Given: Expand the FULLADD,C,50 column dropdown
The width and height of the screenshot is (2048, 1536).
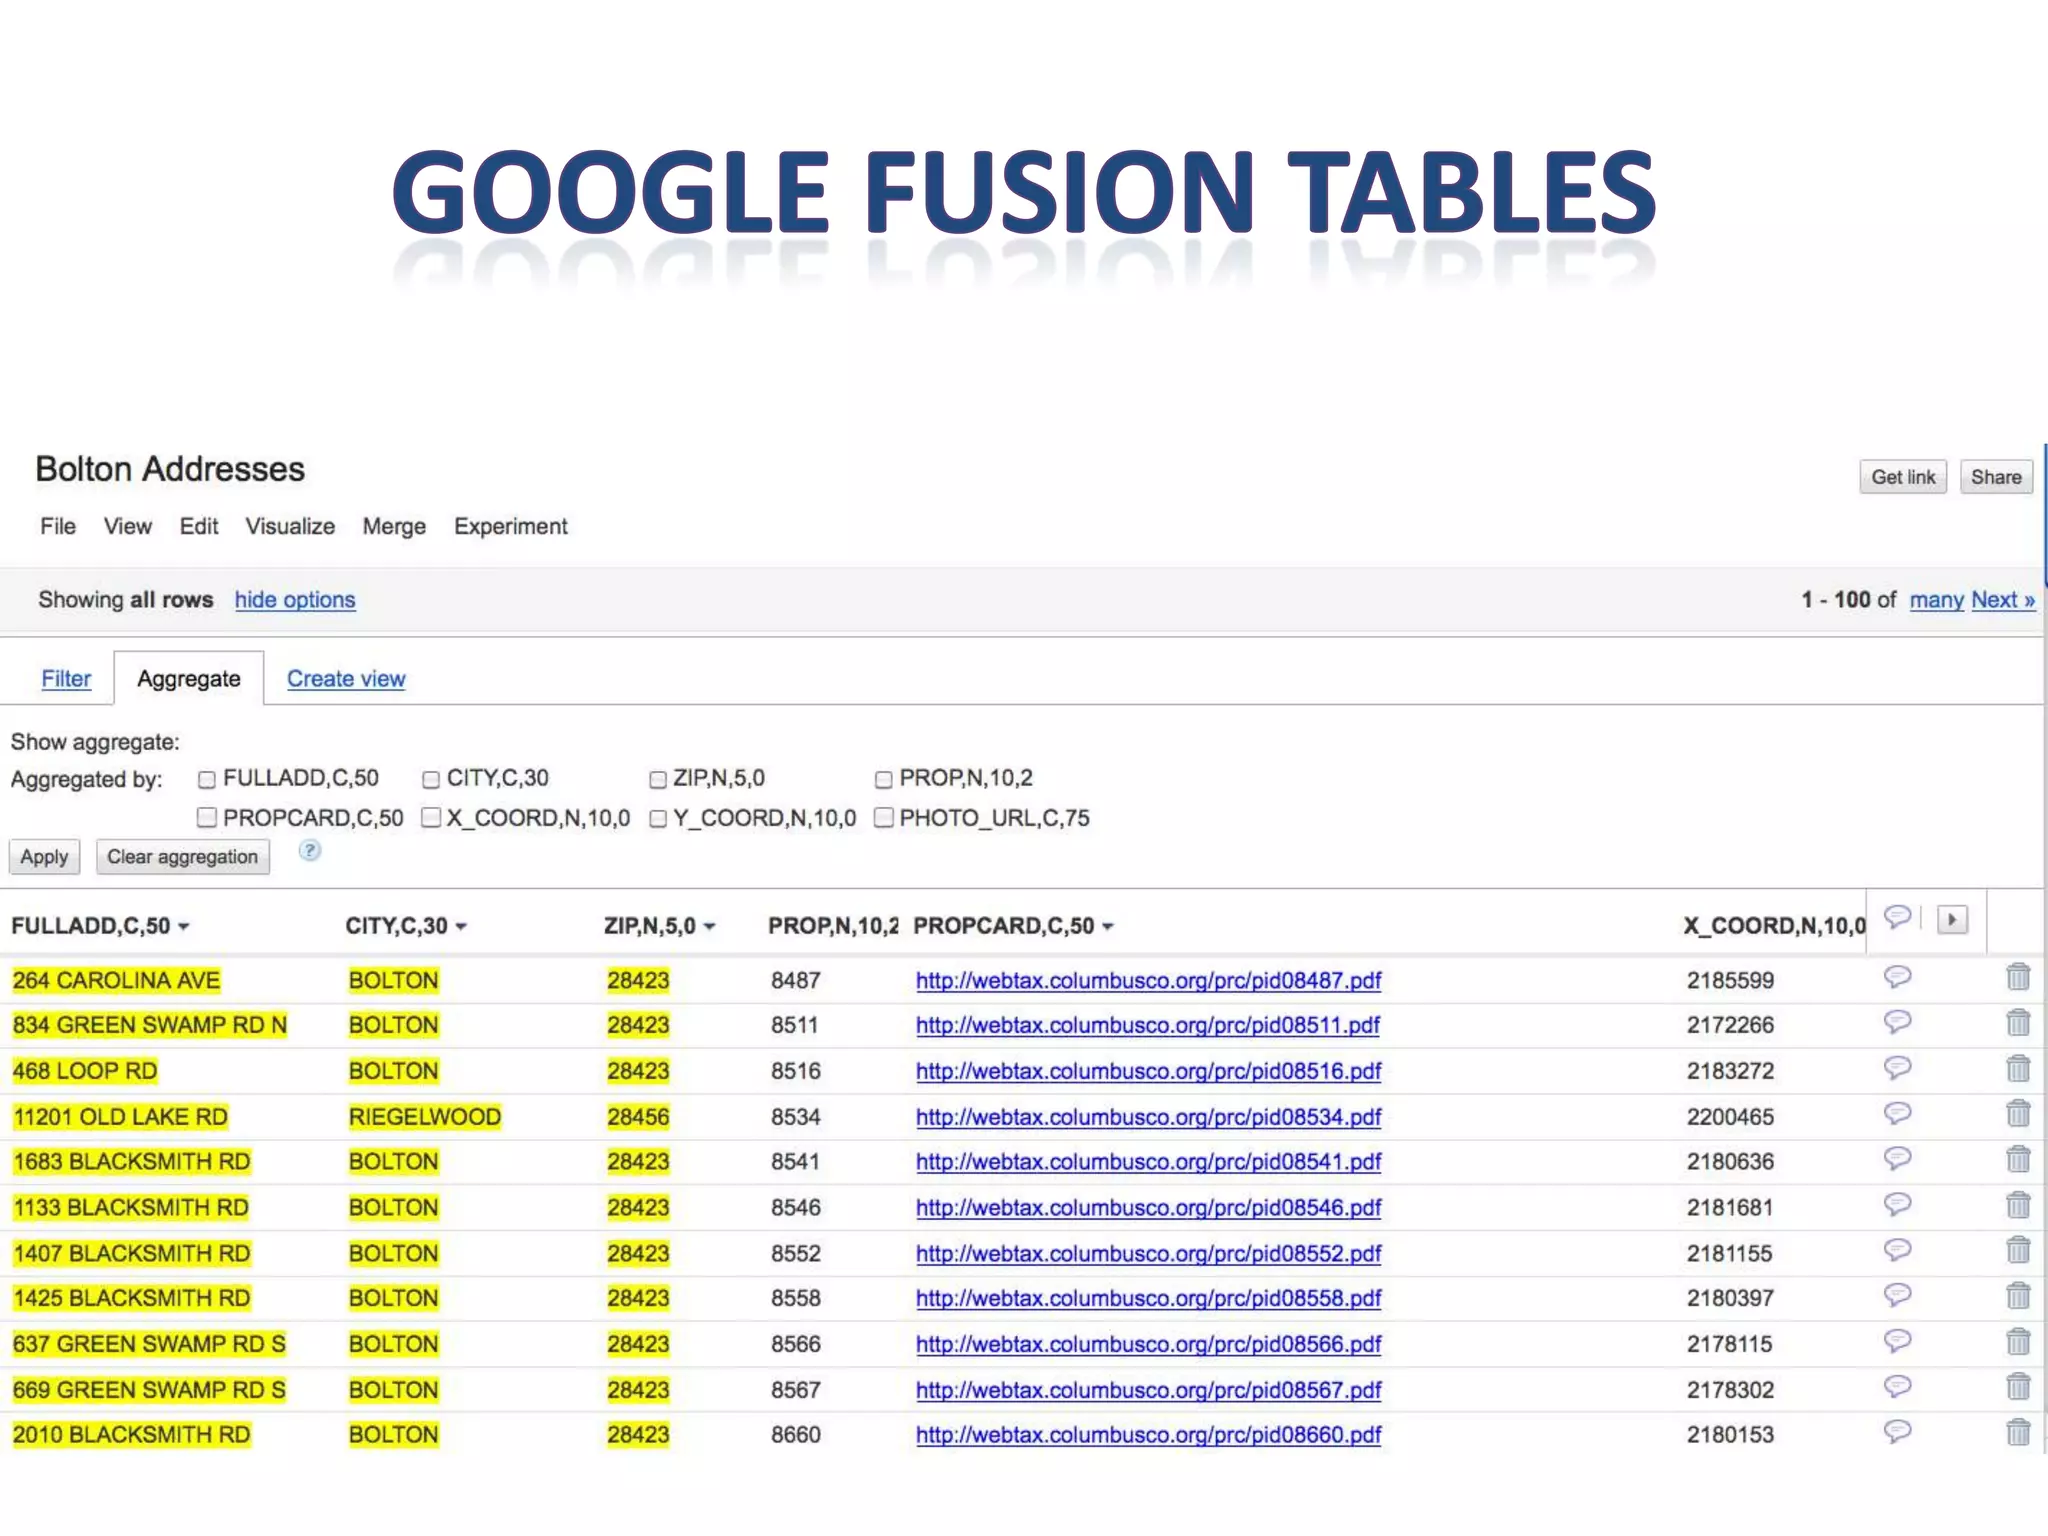Looking at the screenshot, I should click(184, 927).
